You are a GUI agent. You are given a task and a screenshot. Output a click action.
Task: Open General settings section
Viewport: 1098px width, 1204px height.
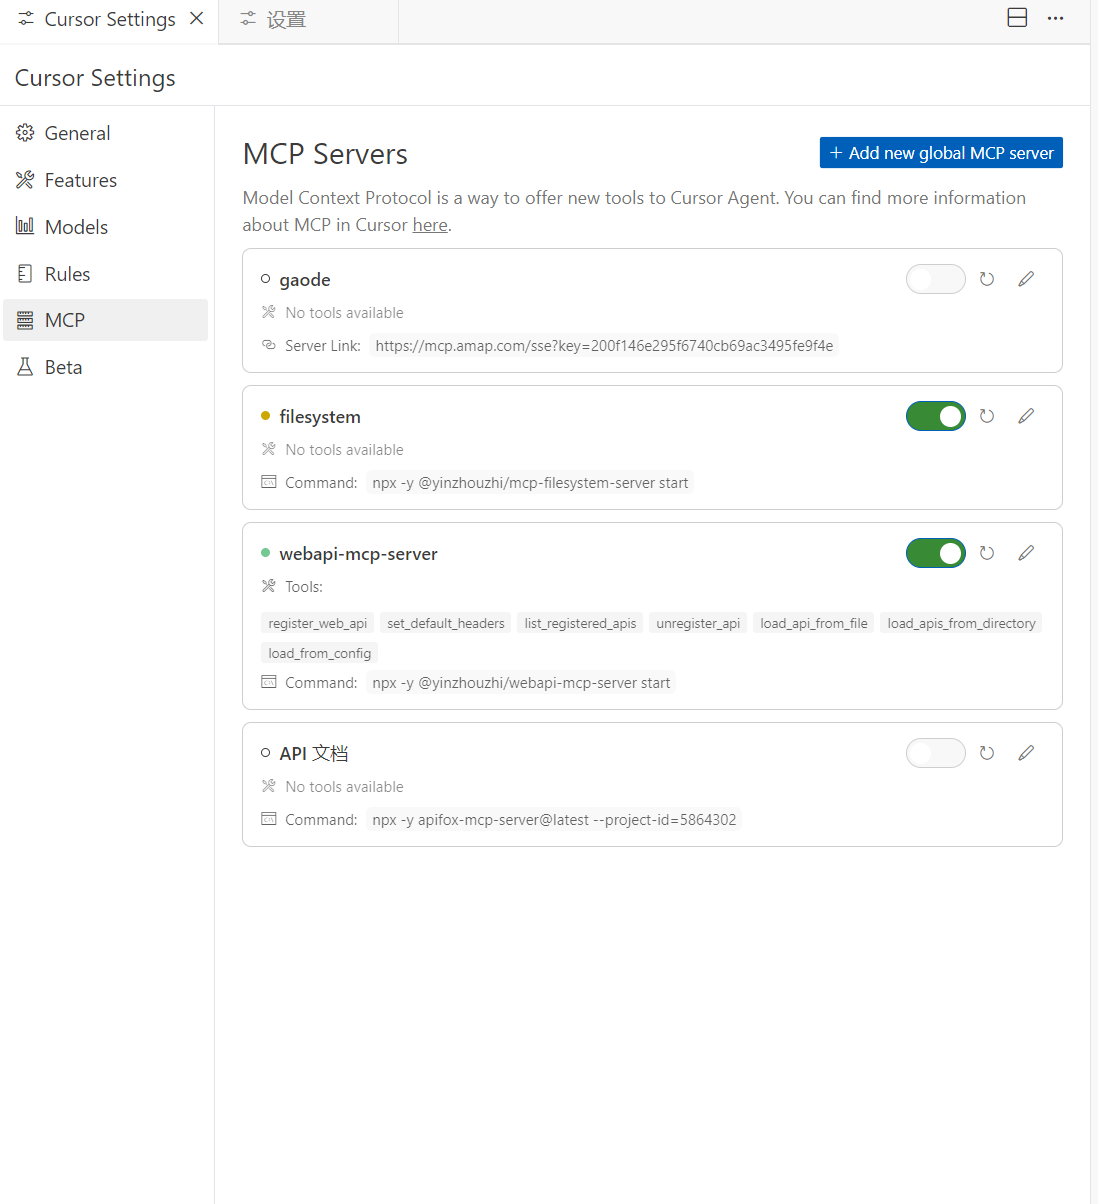click(105, 133)
